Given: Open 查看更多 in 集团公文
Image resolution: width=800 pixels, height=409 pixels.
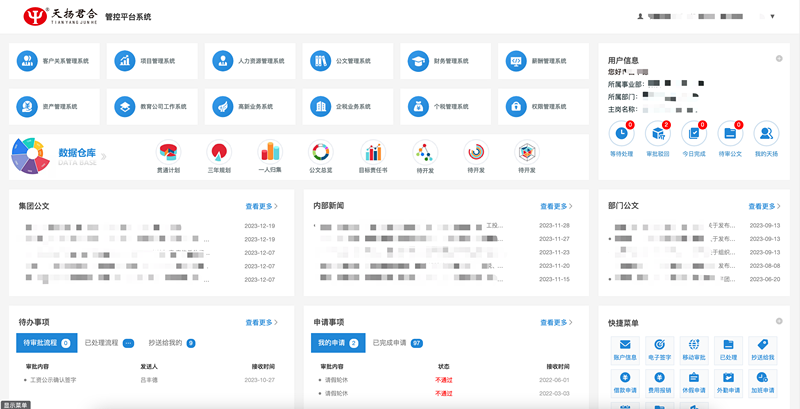Looking at the screenshot, I should (262, 207).
